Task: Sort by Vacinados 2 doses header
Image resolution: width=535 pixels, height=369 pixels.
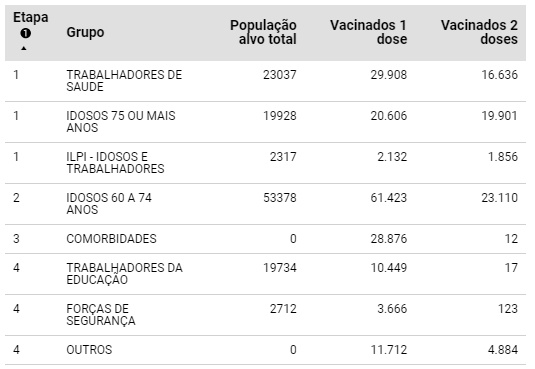Action: click(x=479, y=32)
